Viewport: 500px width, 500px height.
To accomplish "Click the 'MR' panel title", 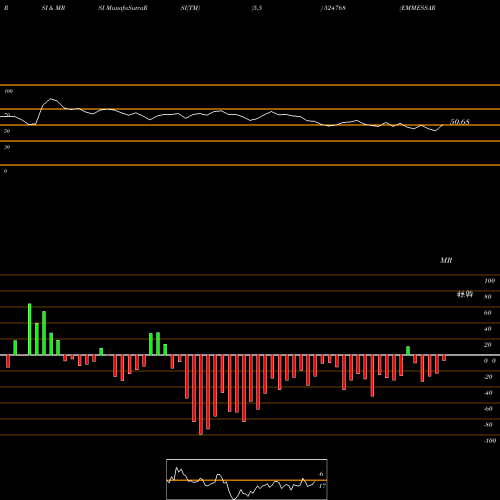I will click(x=446, y=260).
